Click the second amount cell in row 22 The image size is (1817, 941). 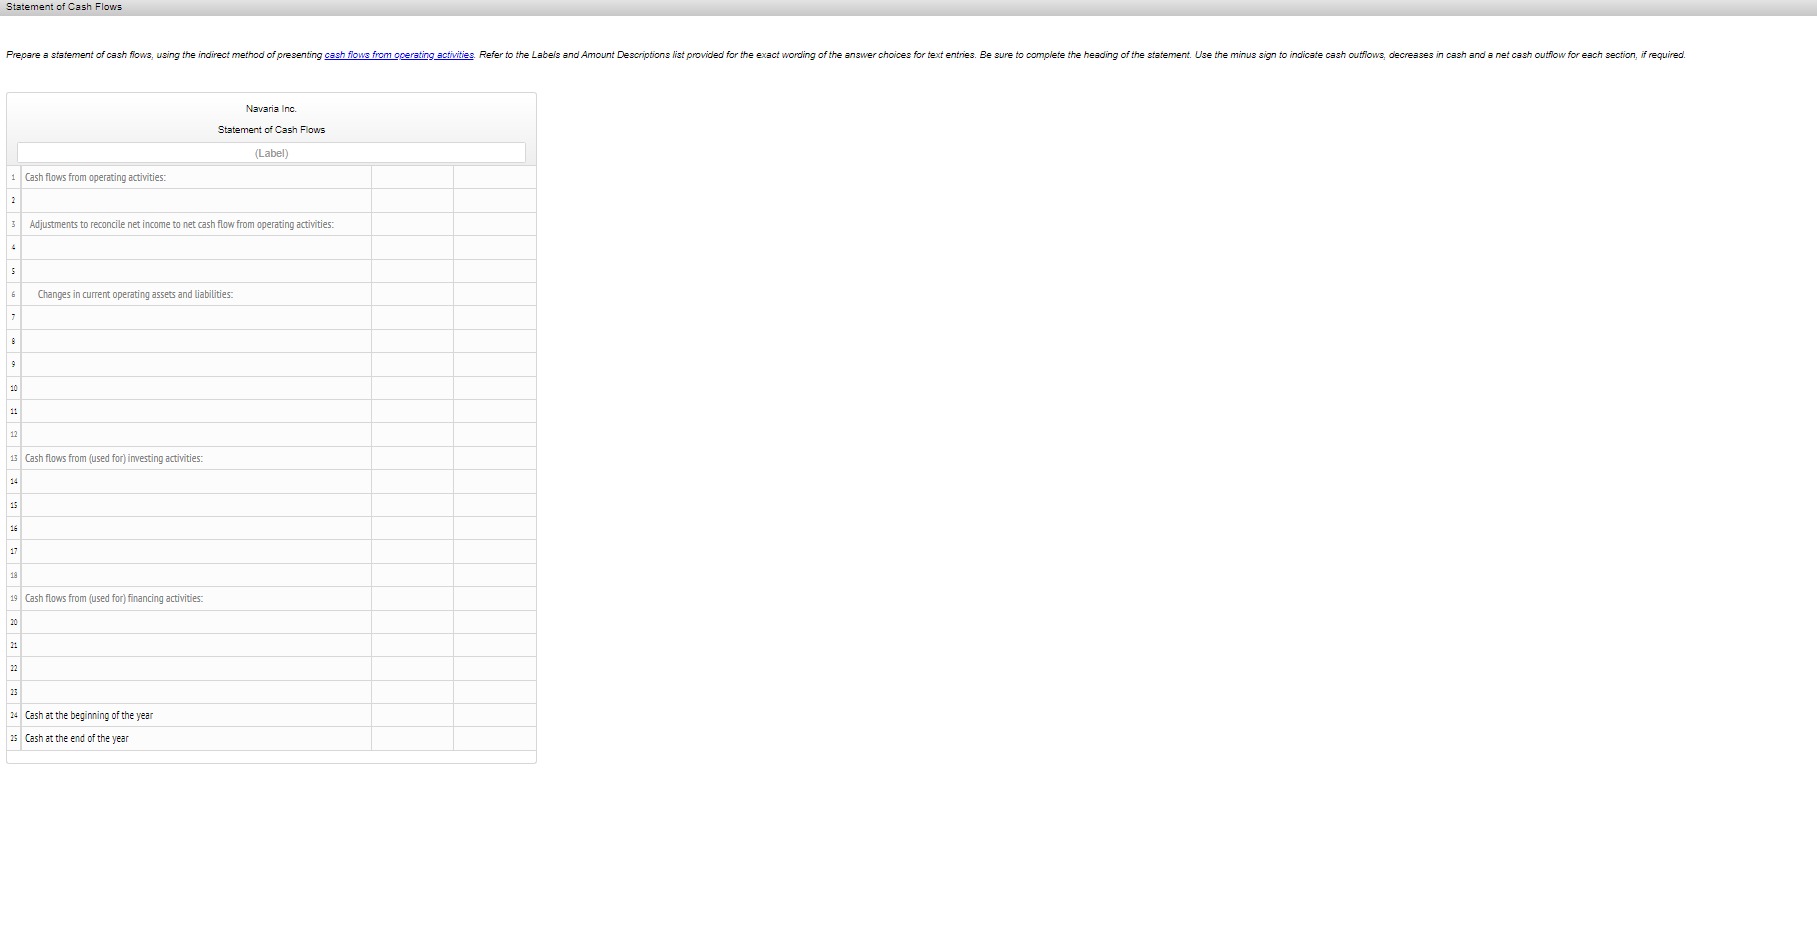495,668
